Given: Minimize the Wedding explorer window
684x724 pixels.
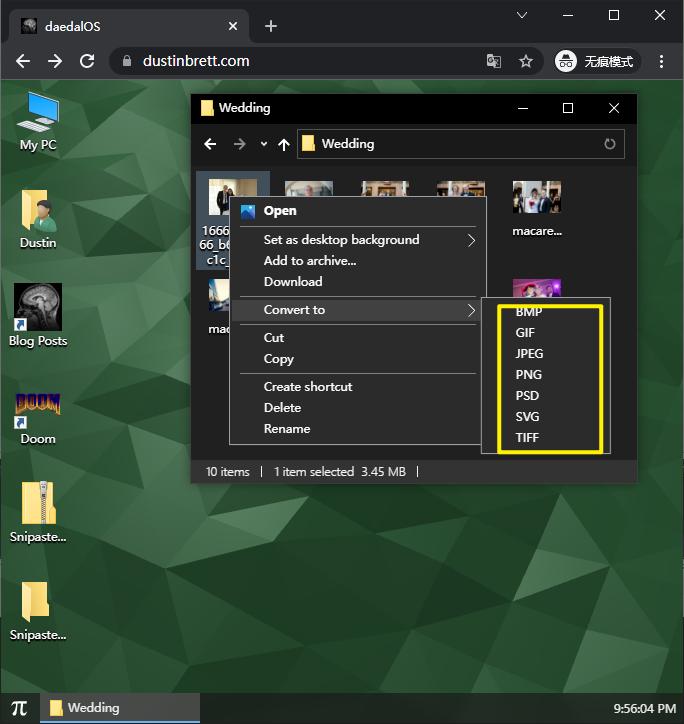Looking at the screenshot, I should [523, 109].
